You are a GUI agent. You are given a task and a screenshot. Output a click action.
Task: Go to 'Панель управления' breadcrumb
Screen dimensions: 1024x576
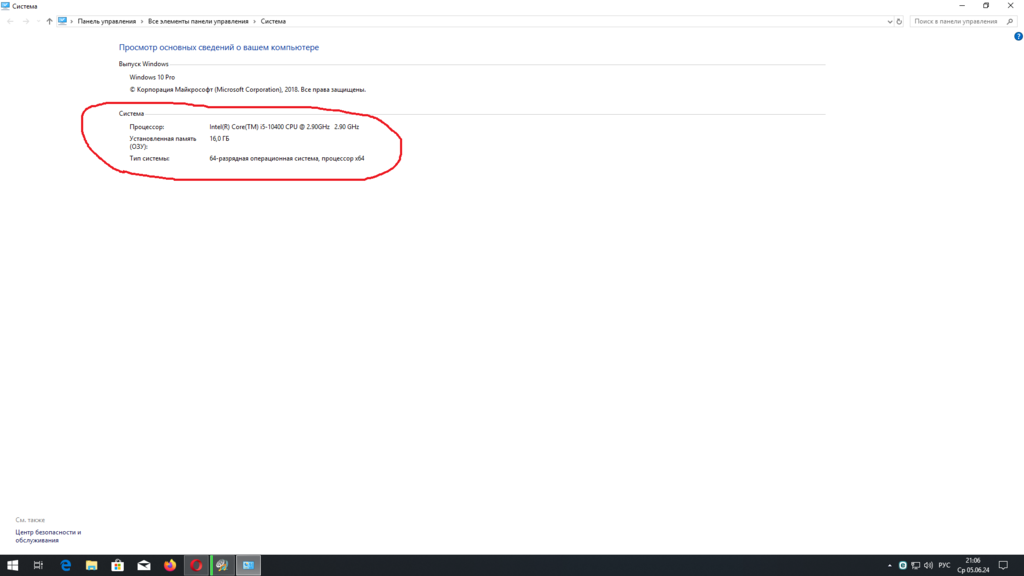point(106,21)
